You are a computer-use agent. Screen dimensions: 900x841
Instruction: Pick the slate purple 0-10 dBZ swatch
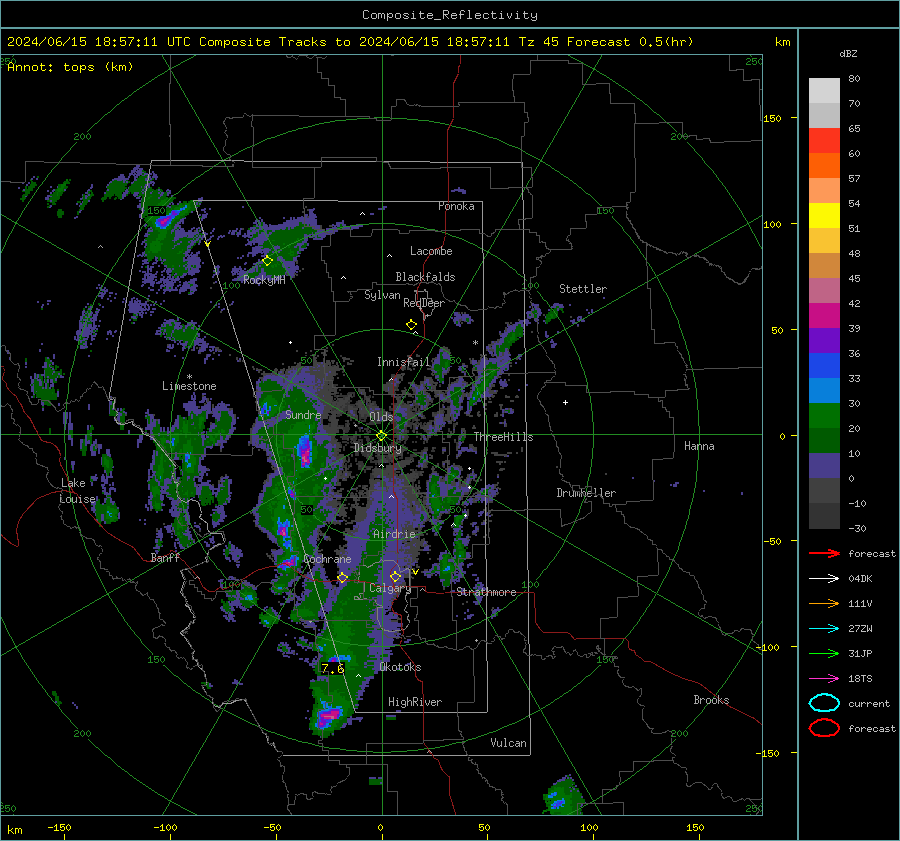click(824, 466)
